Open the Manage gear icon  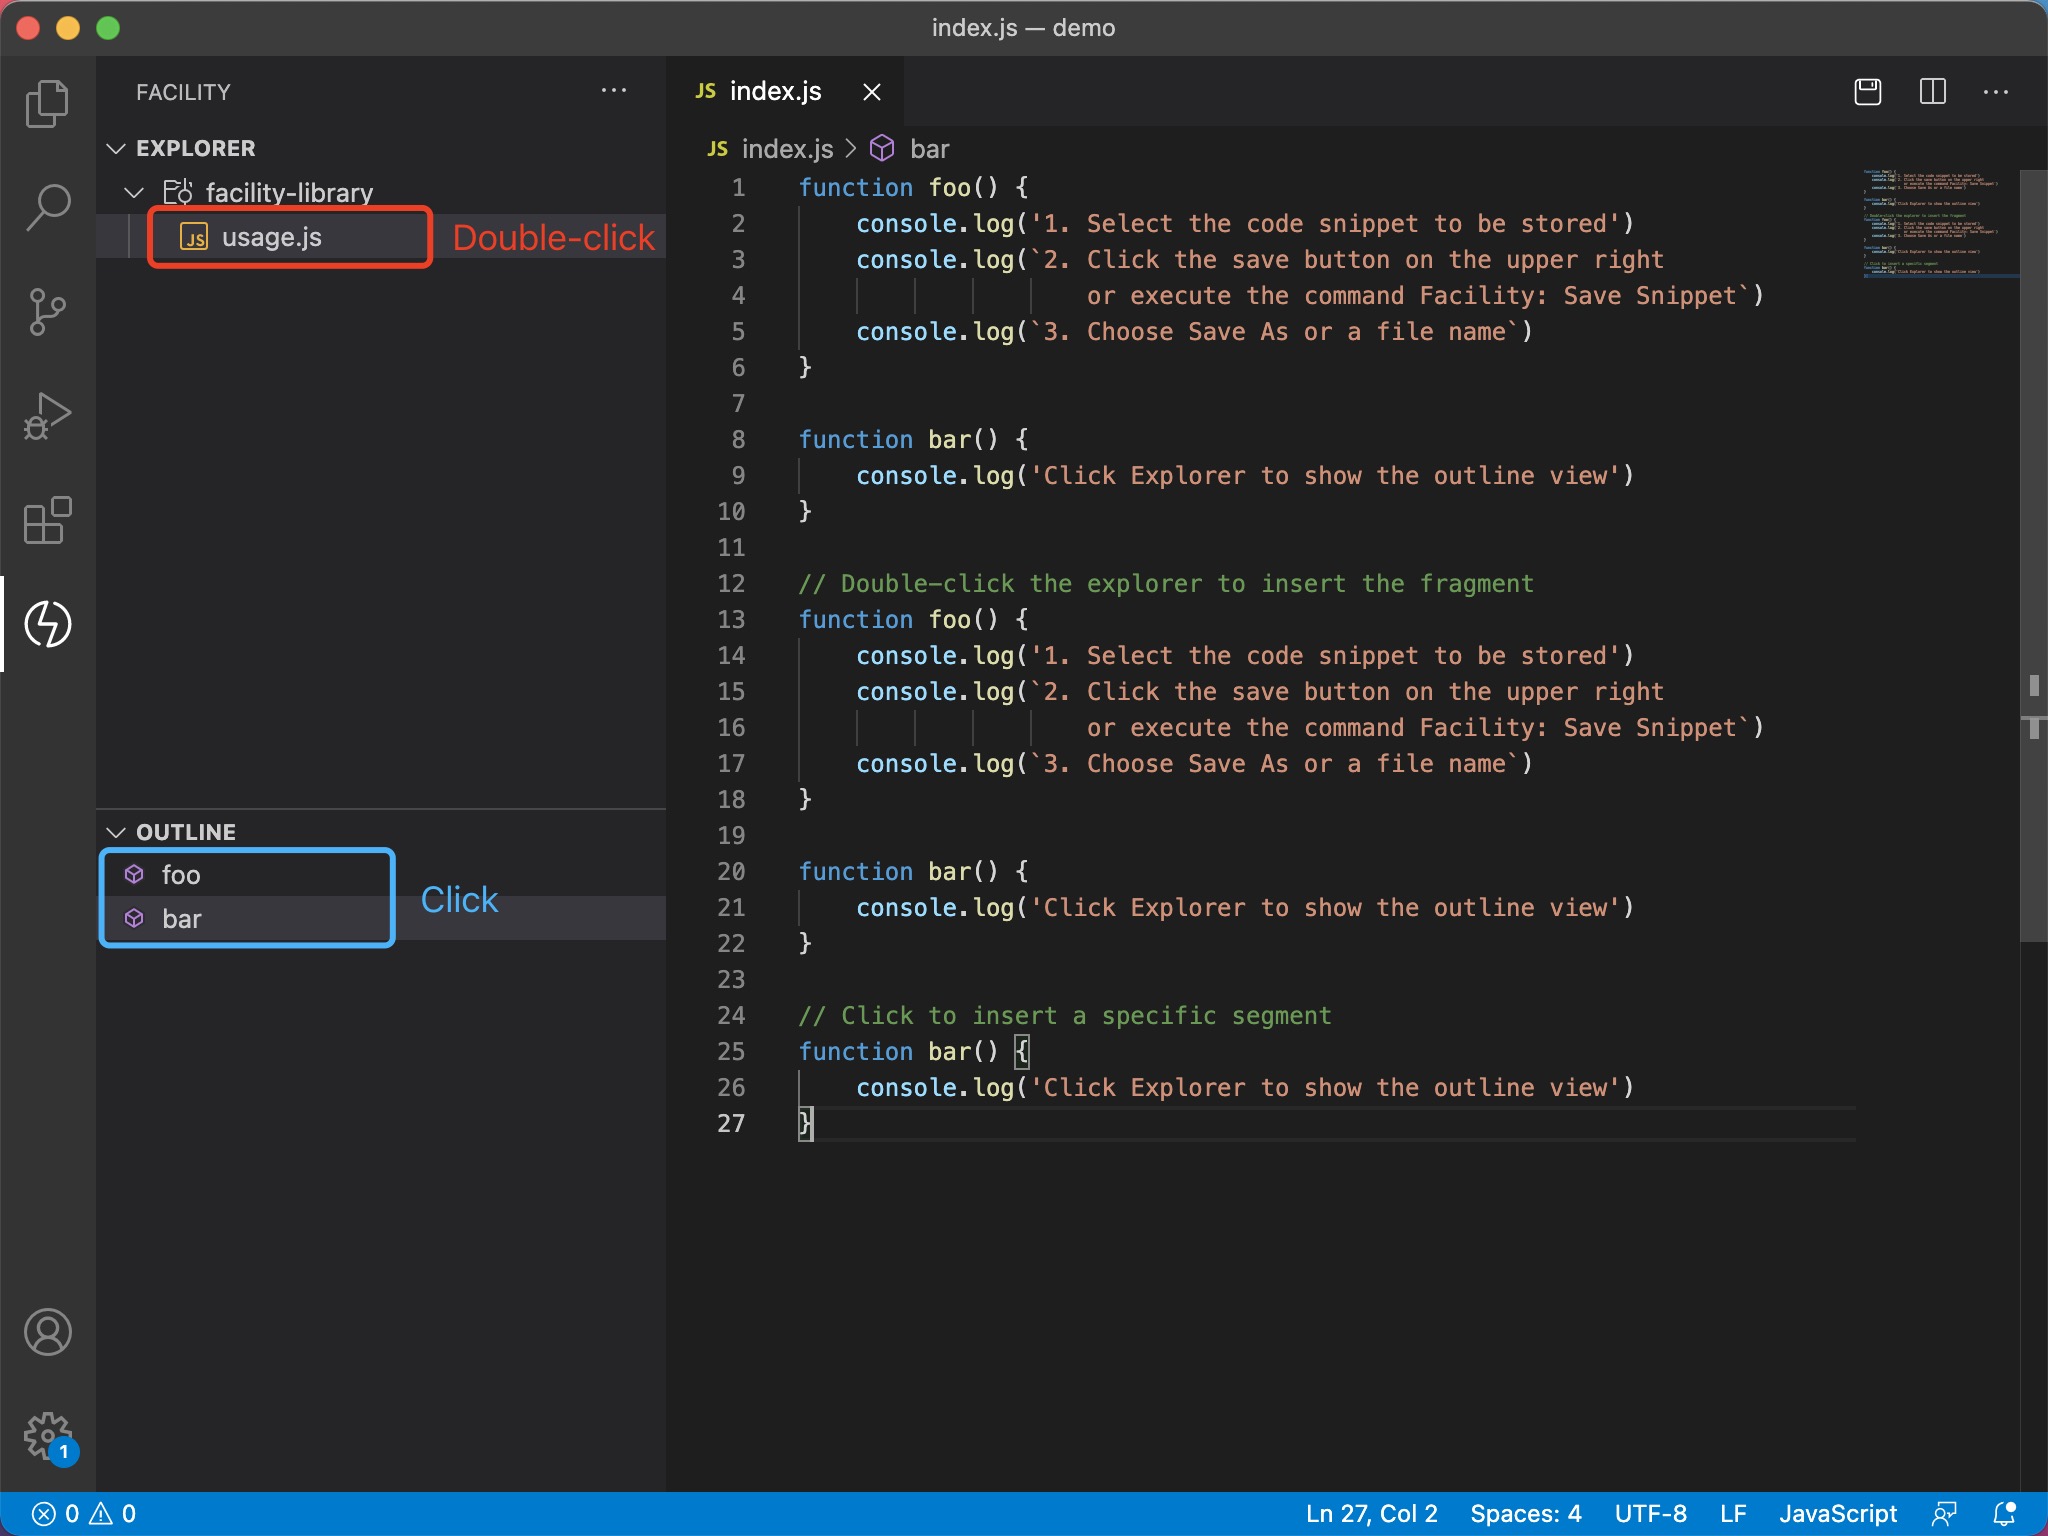(47, 1436)
